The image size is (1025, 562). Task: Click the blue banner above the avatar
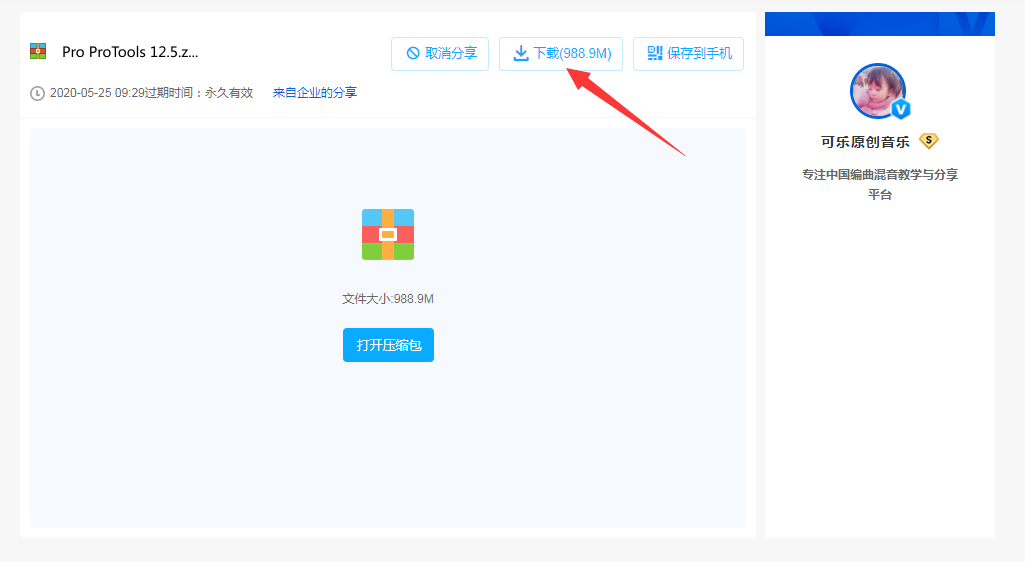tap(880, 24)
